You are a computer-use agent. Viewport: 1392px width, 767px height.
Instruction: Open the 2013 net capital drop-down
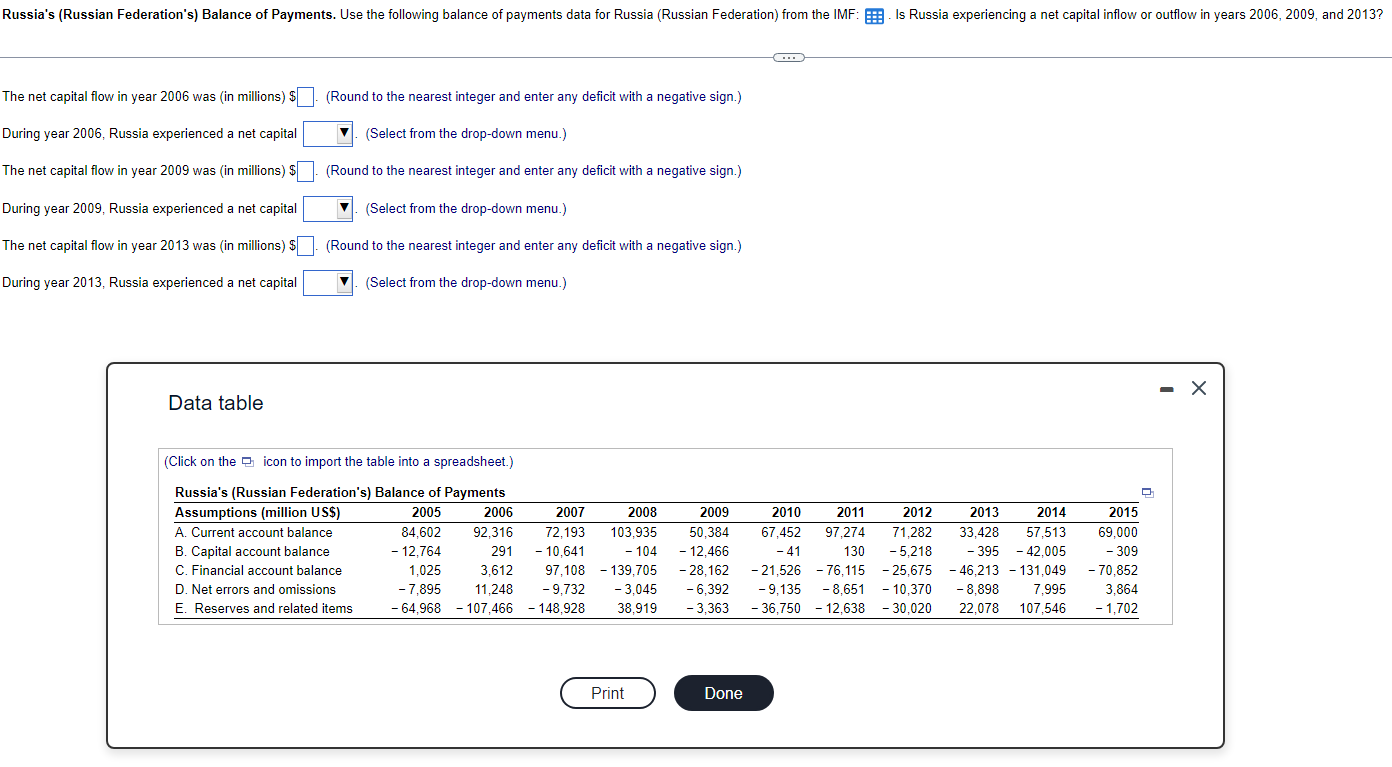point(329,283)
